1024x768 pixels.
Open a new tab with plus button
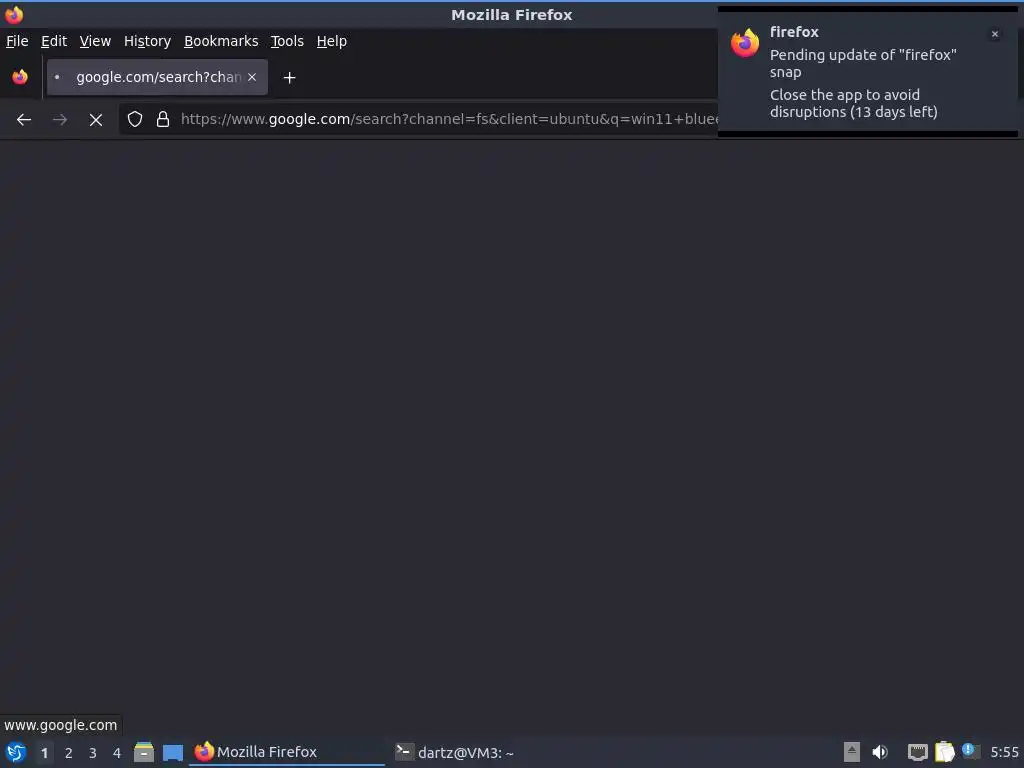tap(289, 78)
